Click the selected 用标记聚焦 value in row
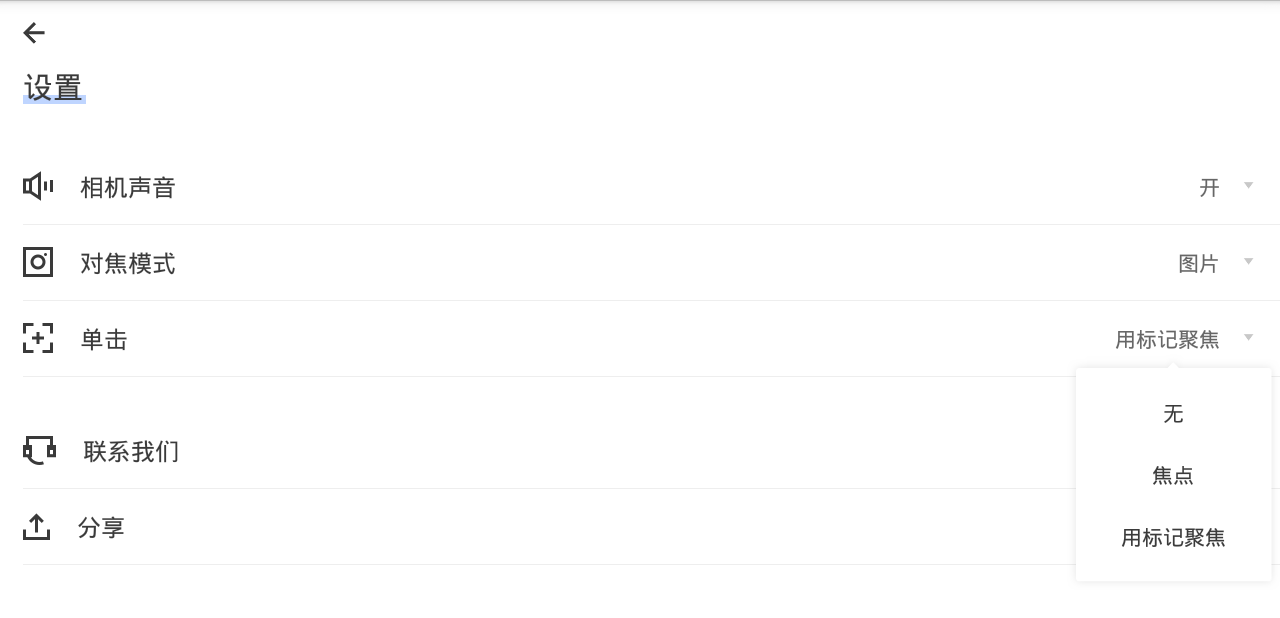Screen dimensions: 1280x618 (x=1168, y=340)
